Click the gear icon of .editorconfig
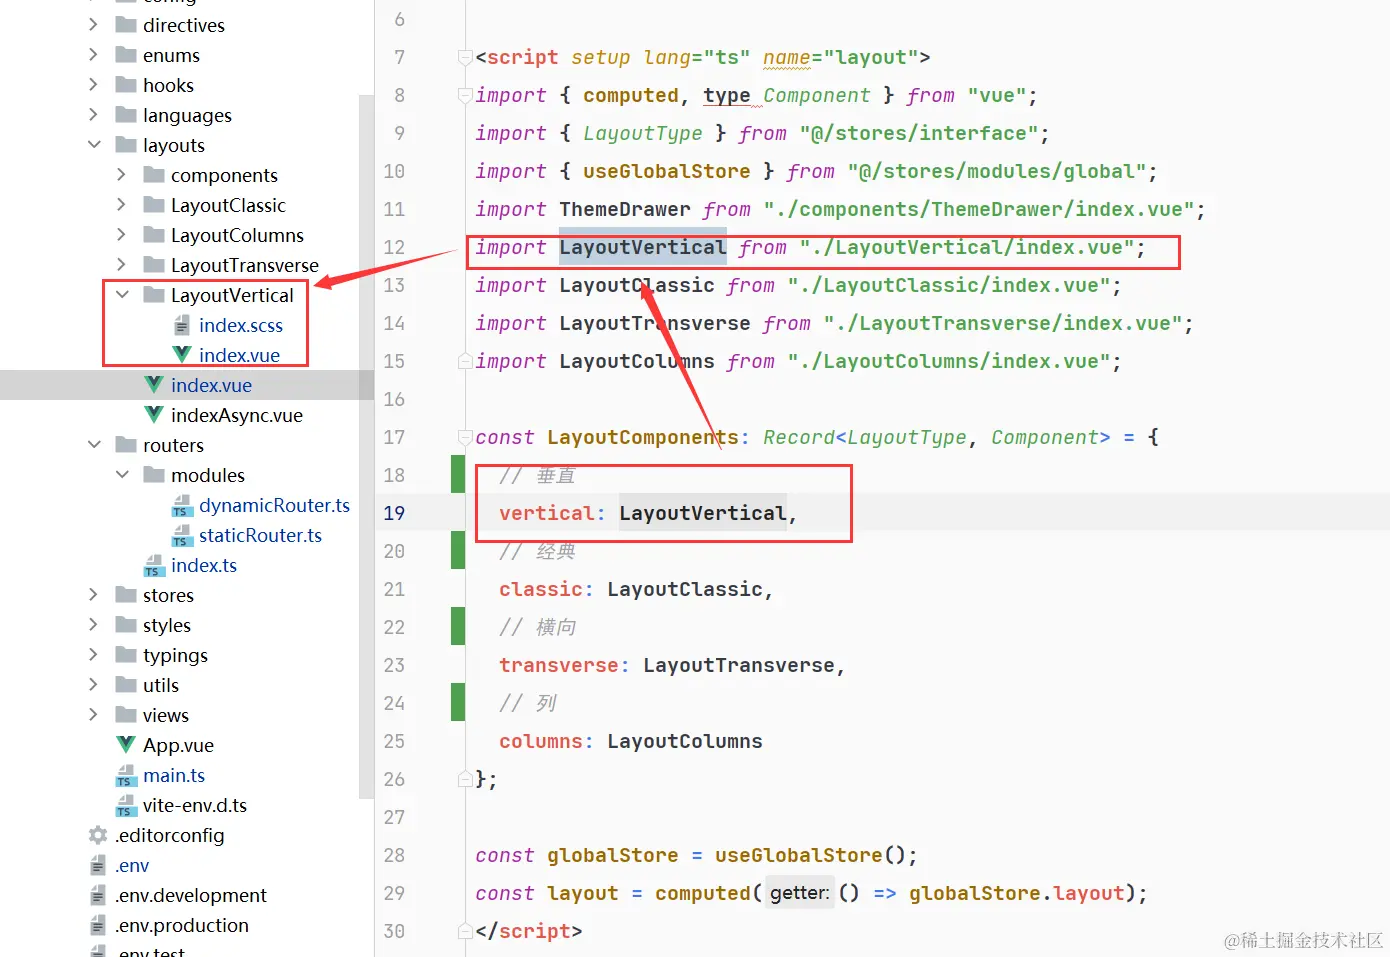The image size is (1390, 957). click(x=98, y=834)
